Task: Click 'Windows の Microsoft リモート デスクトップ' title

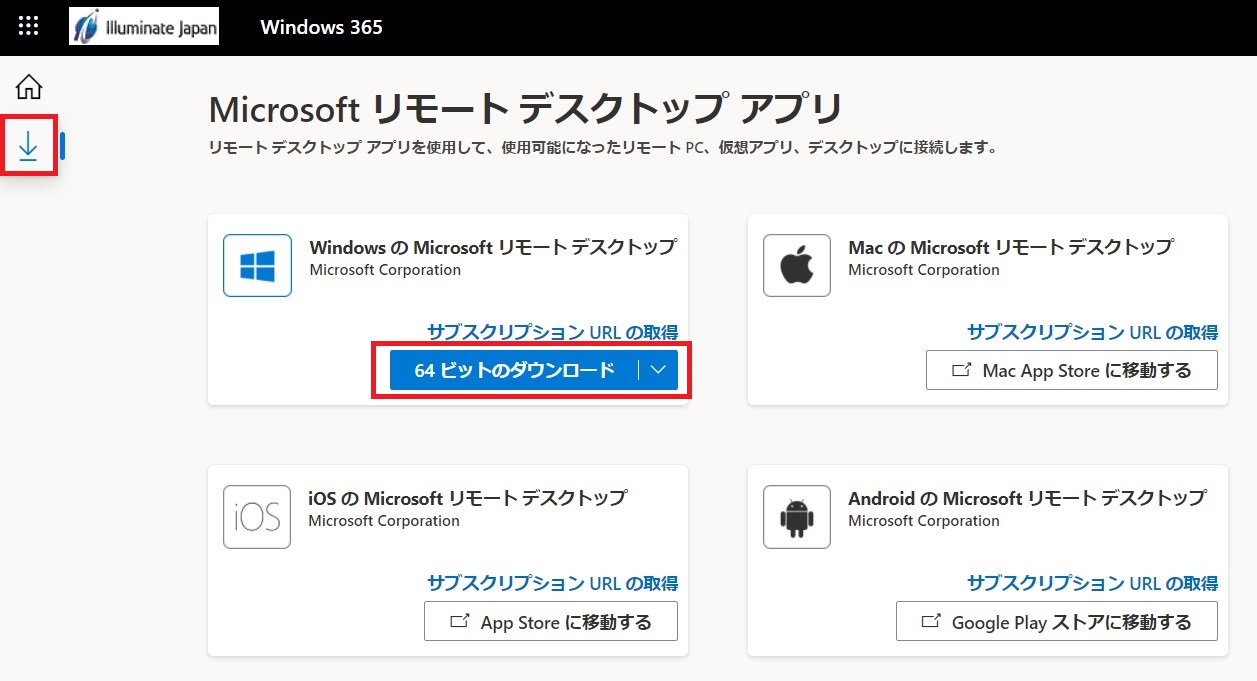Action: 493,247
